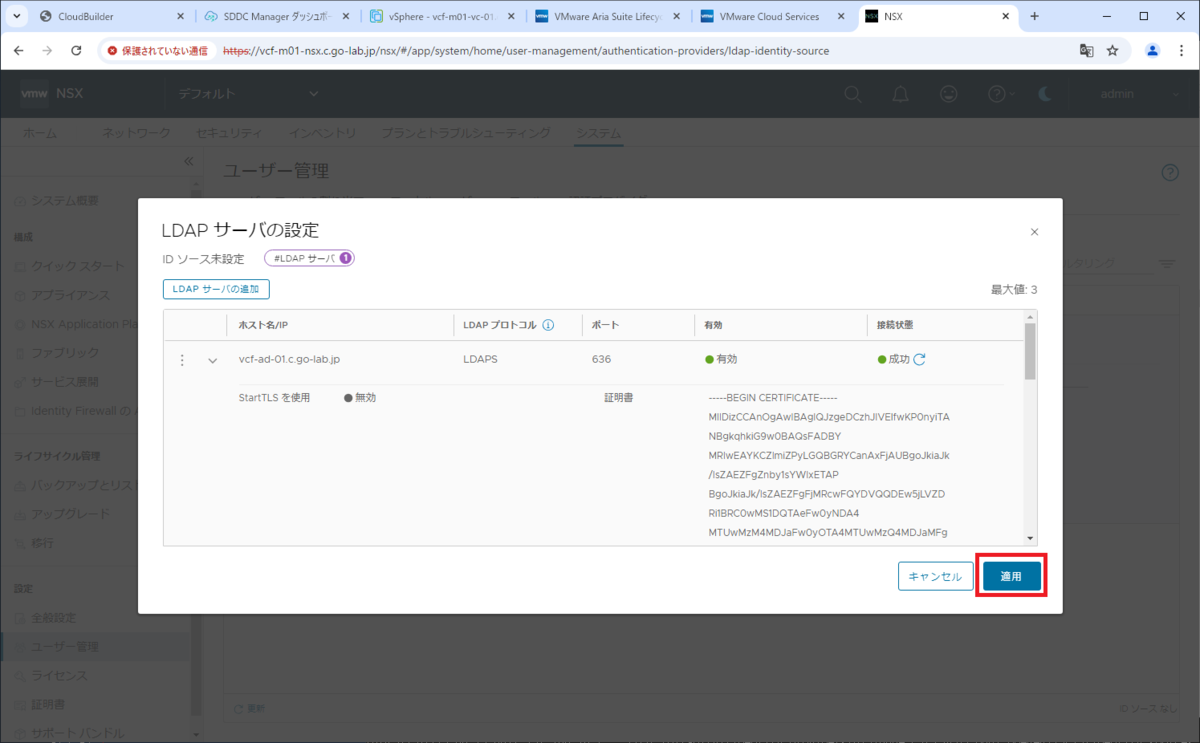The image size is (1200, 743).
Task: Open the デフォルト project dropdown
Action: tap(249, 93)
